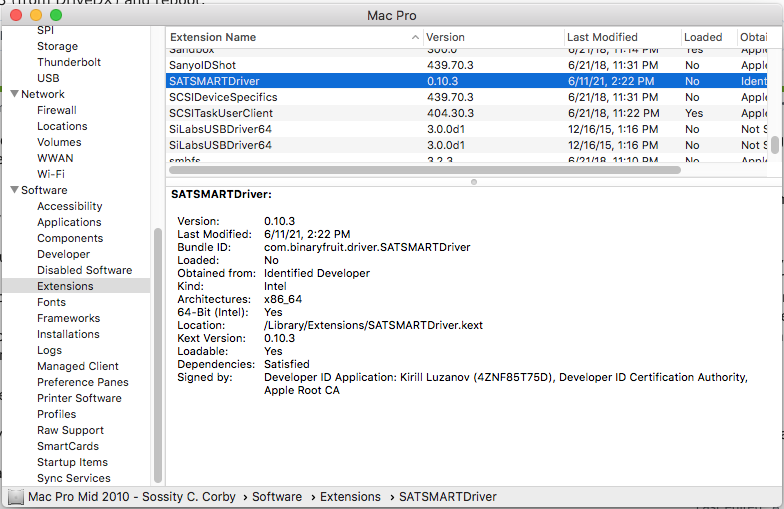Click the Mac Pro icon in path bar

click(16, 497)
